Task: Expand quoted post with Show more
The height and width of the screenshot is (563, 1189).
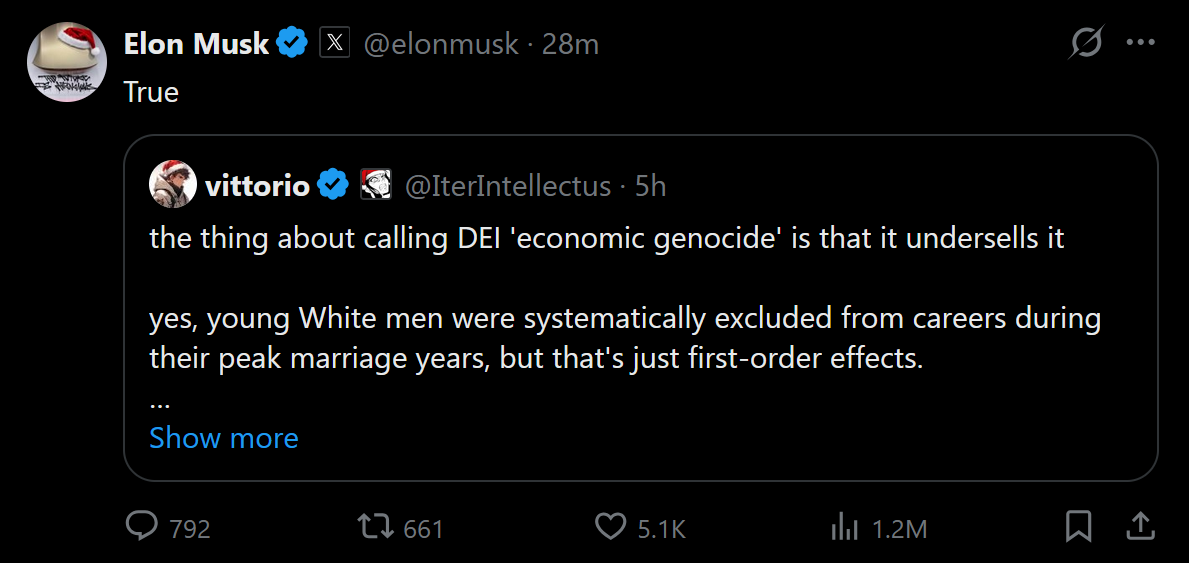Action: pyautogui.click(x=224, y=438)
